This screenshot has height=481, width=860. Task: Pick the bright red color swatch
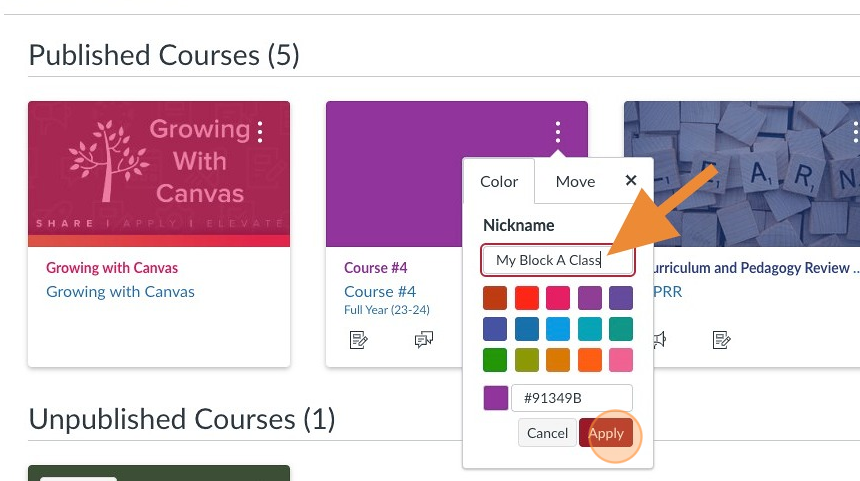527,298
